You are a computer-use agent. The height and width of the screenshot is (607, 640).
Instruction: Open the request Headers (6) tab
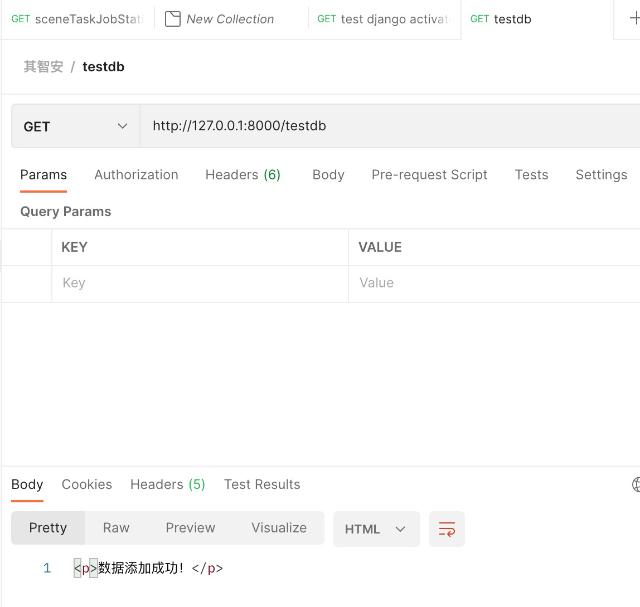[x=243, y=175]
